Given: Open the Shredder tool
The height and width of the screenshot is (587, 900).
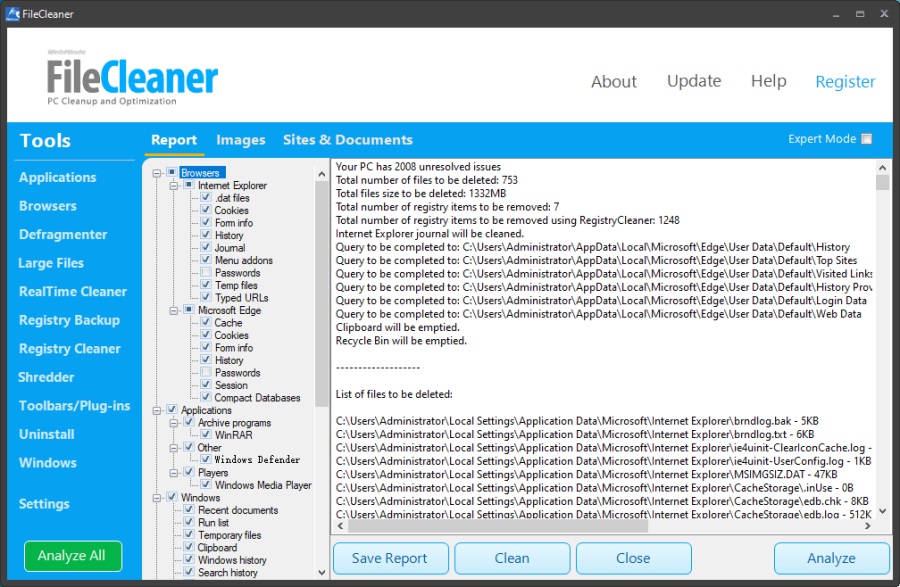Looking at the screenshot, I should click(x=46, y=377).
